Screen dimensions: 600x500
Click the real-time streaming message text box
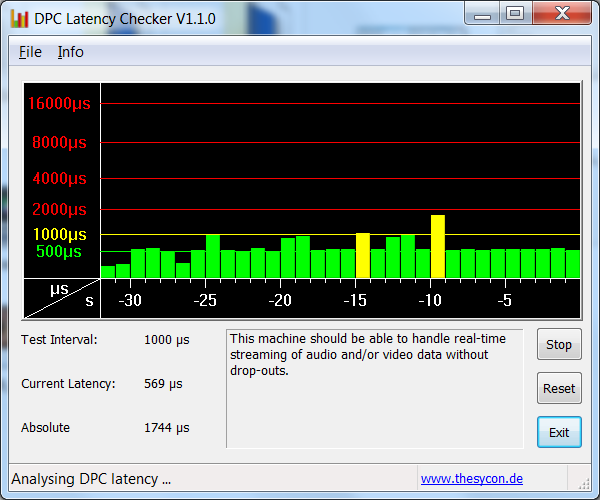pos(375,388)
